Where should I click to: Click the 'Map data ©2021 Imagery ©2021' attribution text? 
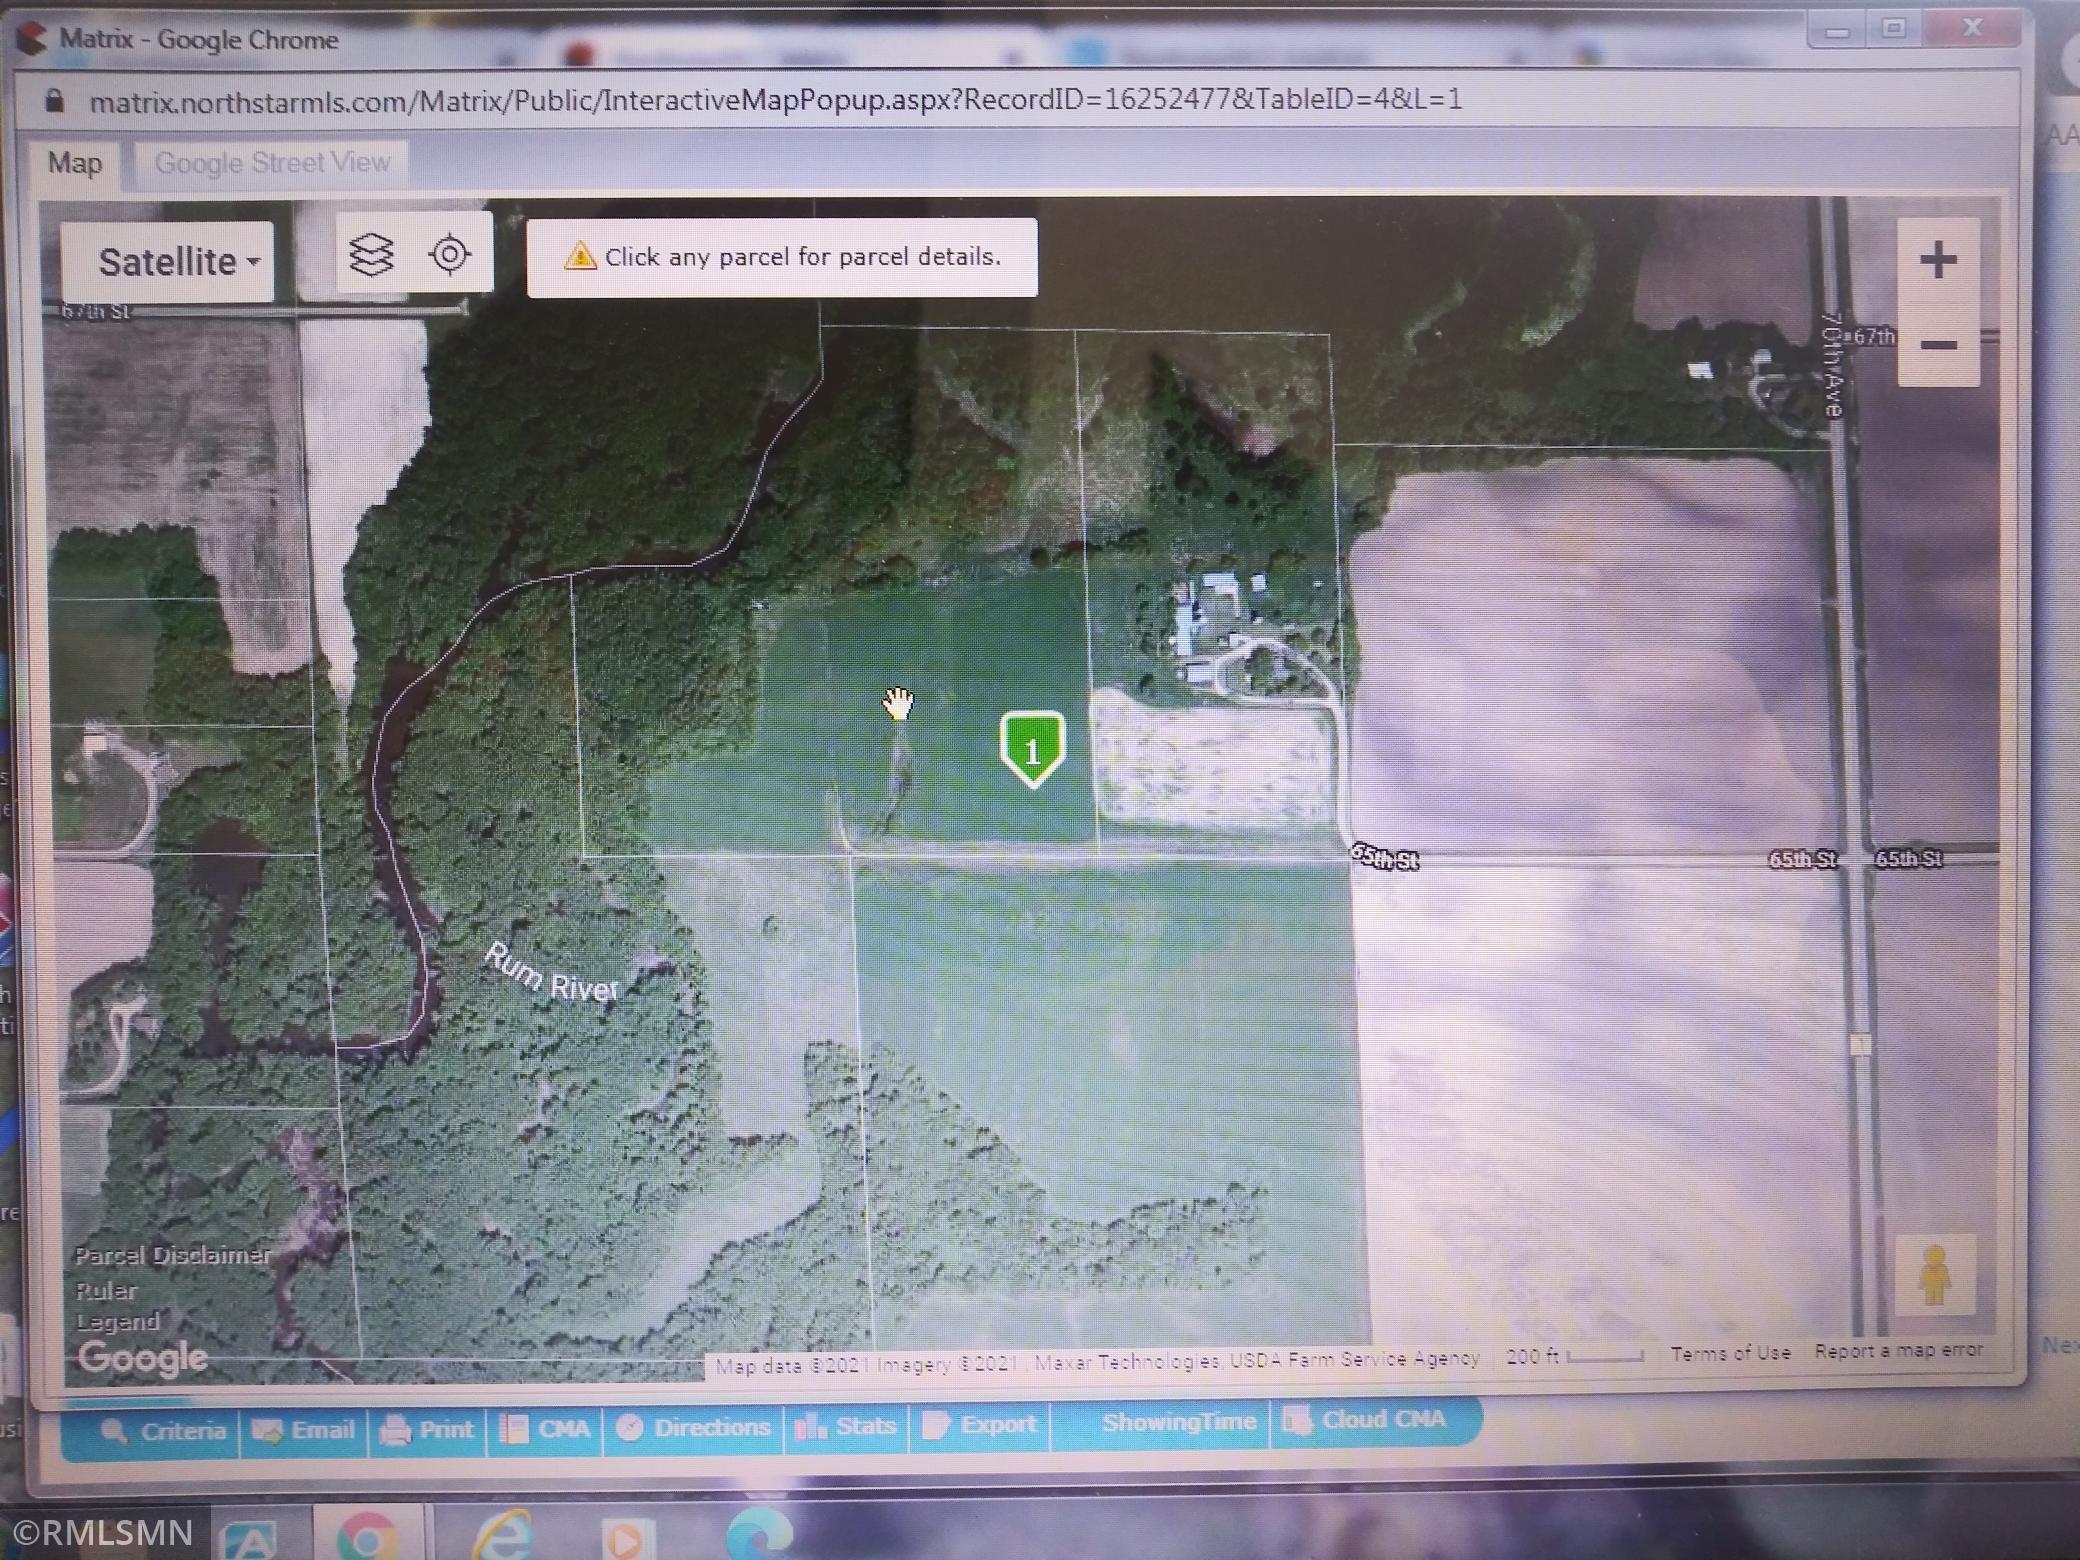click(866, 1366)
